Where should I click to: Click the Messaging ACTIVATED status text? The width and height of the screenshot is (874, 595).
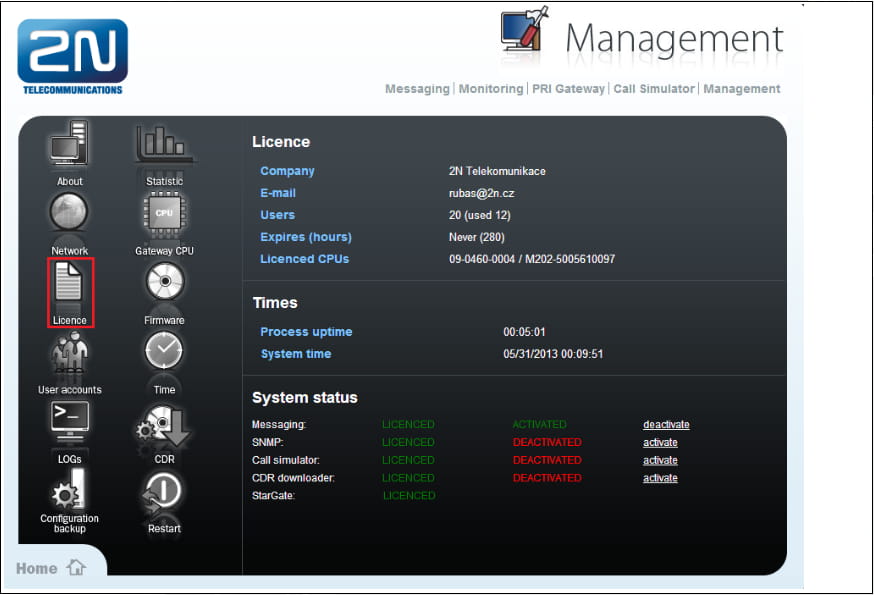[x=539, y=424]
